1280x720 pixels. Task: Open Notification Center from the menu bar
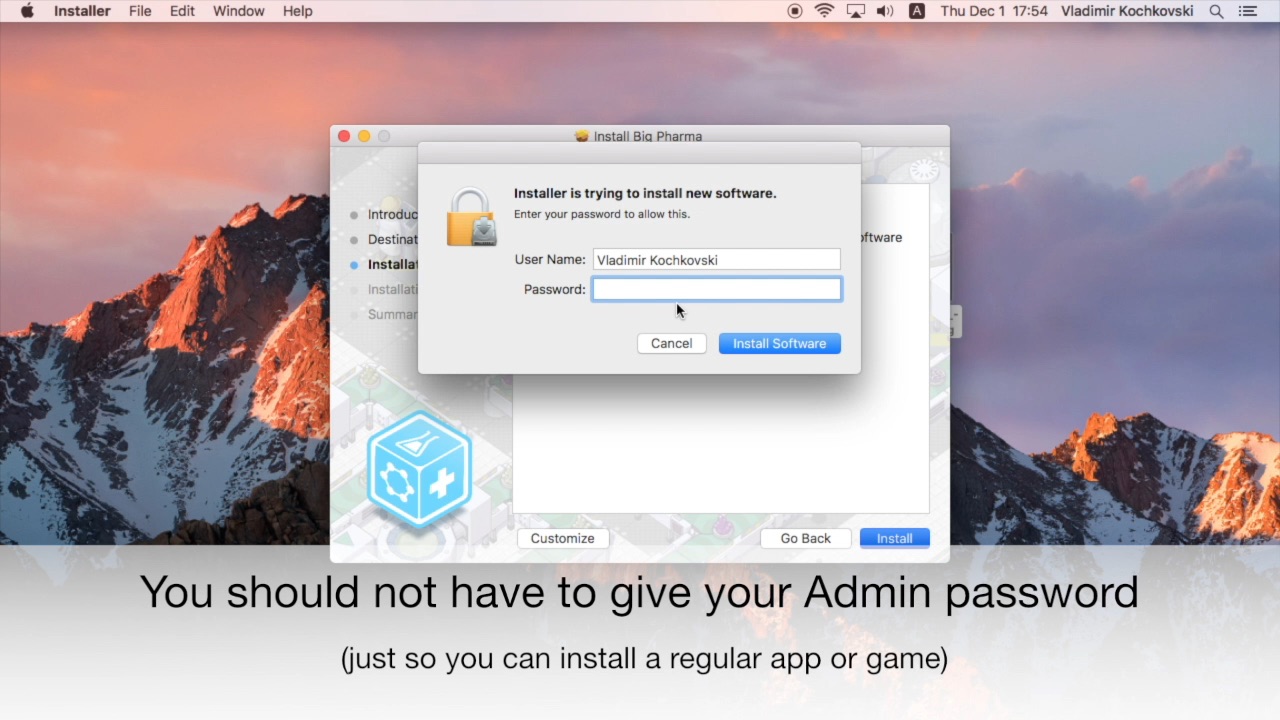[x=1247, y=11]
